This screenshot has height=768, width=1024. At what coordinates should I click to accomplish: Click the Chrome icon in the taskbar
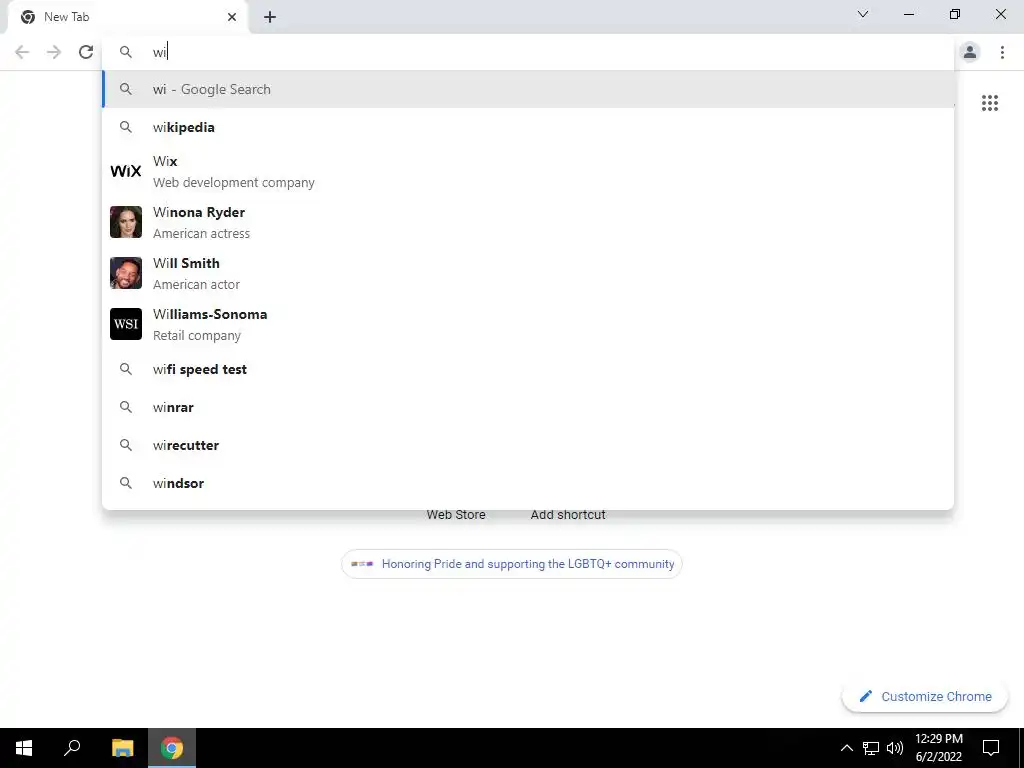pos(172,748)
